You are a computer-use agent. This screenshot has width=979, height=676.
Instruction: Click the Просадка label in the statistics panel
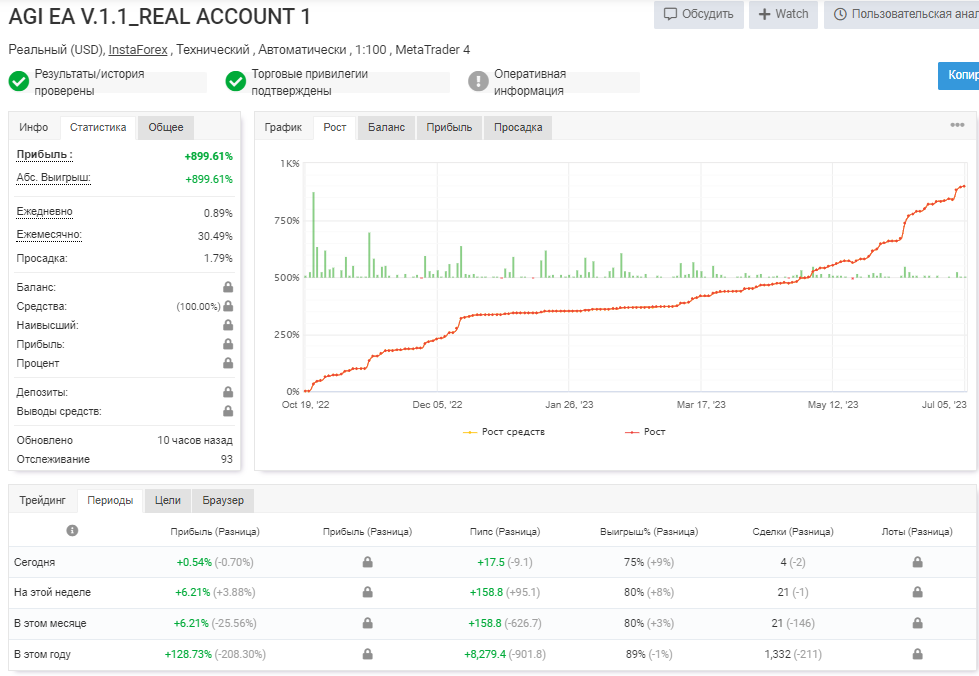(x=42, y=258)
